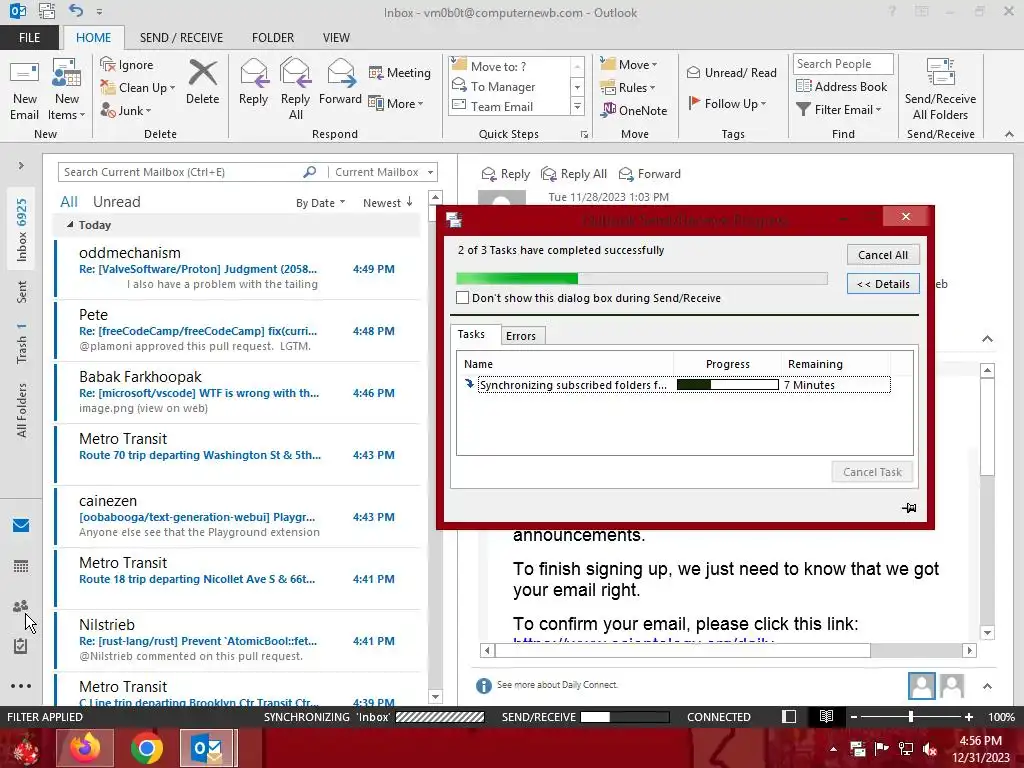Switch to the Calendar view icon

(x=21, y=566)
